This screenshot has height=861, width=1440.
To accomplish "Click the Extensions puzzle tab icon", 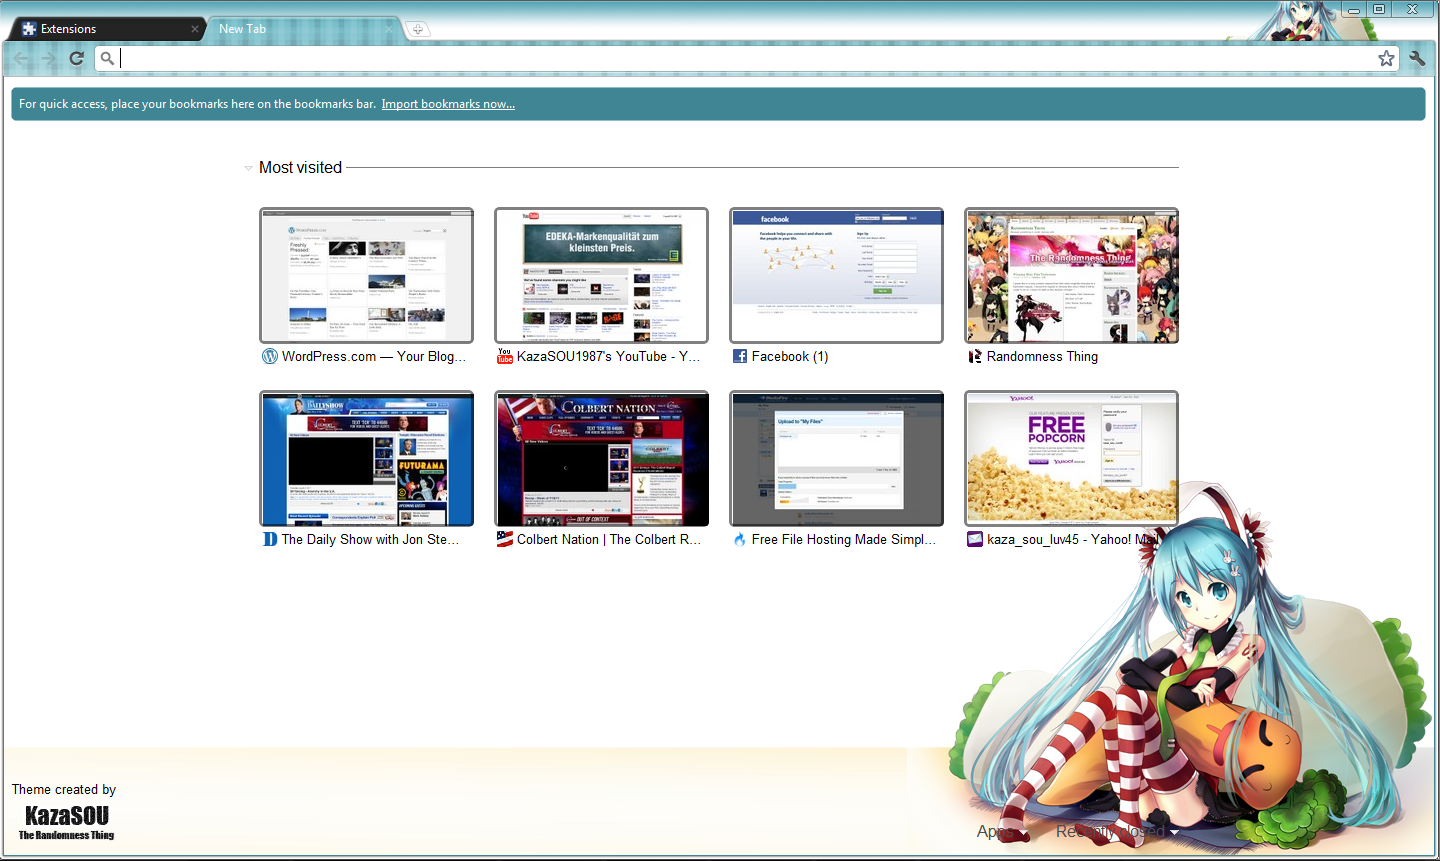I will [x=29, y=29].
